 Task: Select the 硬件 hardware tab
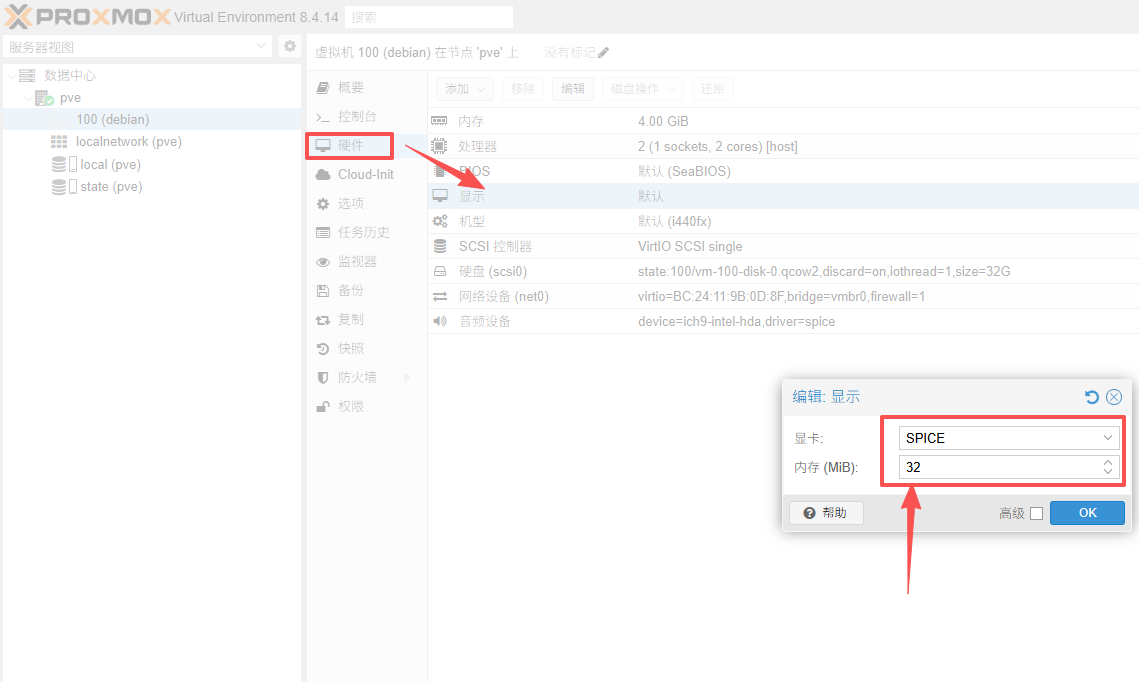tap(350, 145)
